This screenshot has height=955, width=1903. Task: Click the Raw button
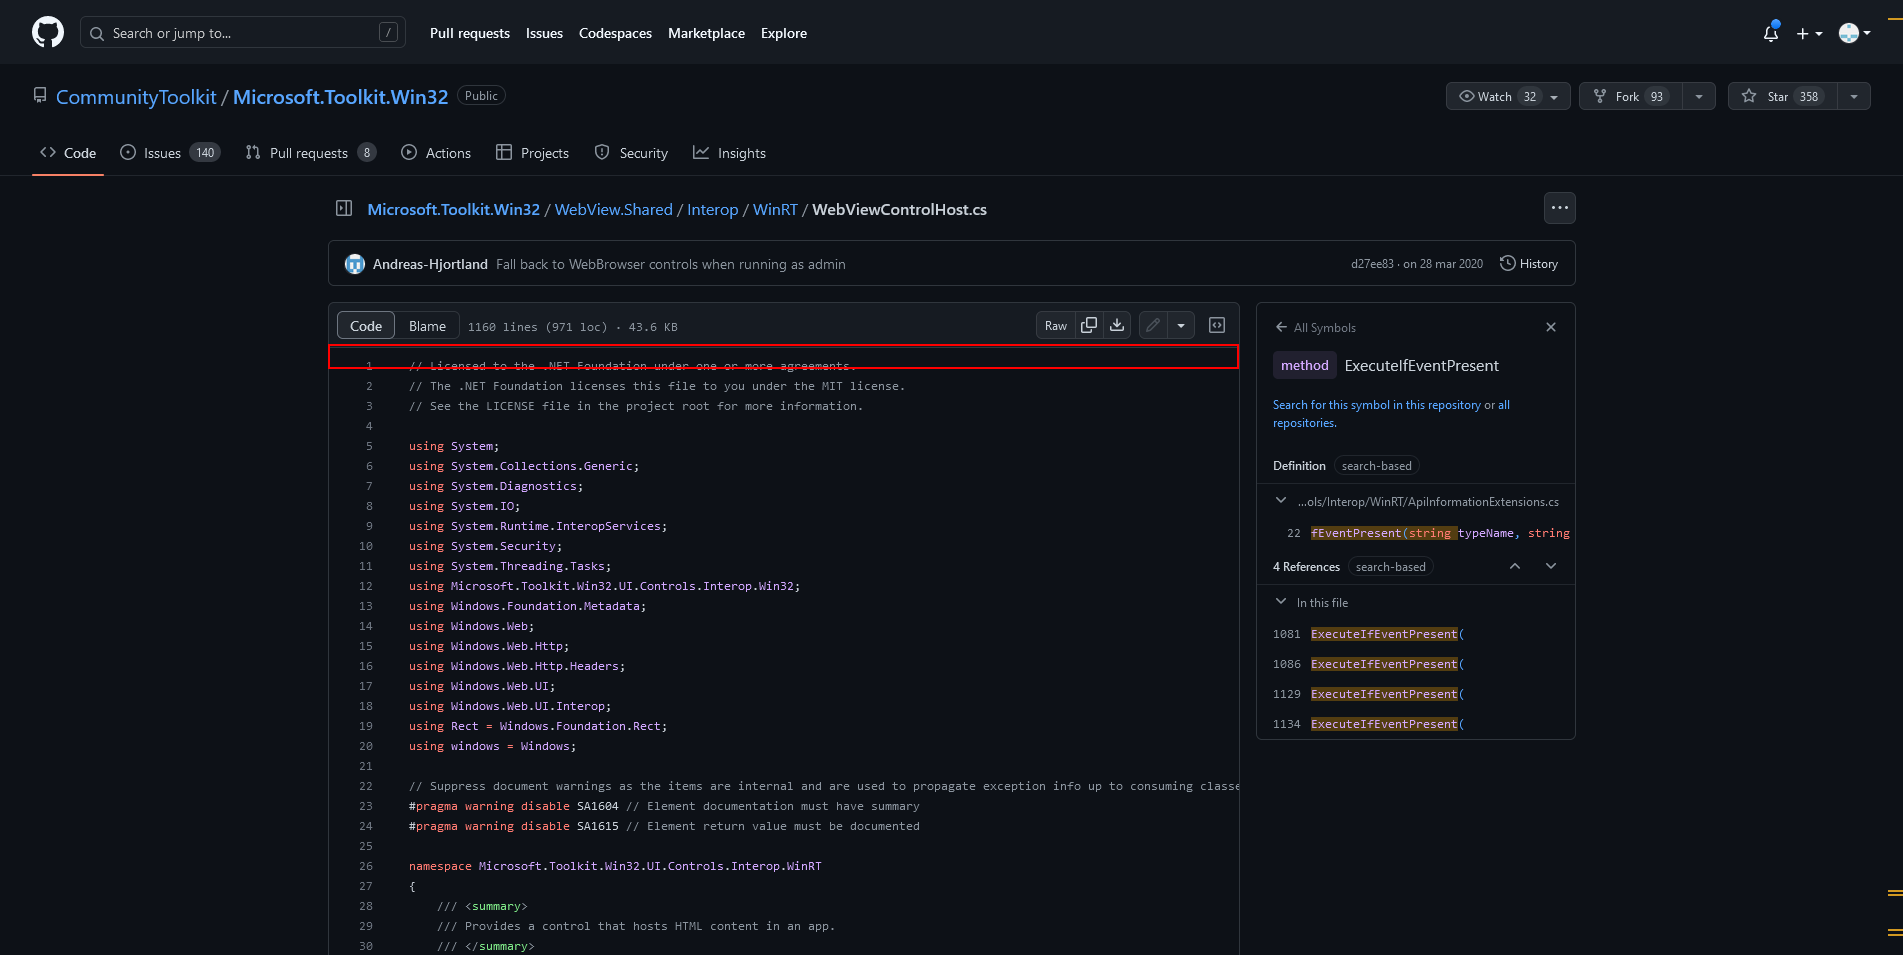point(1055,325)
